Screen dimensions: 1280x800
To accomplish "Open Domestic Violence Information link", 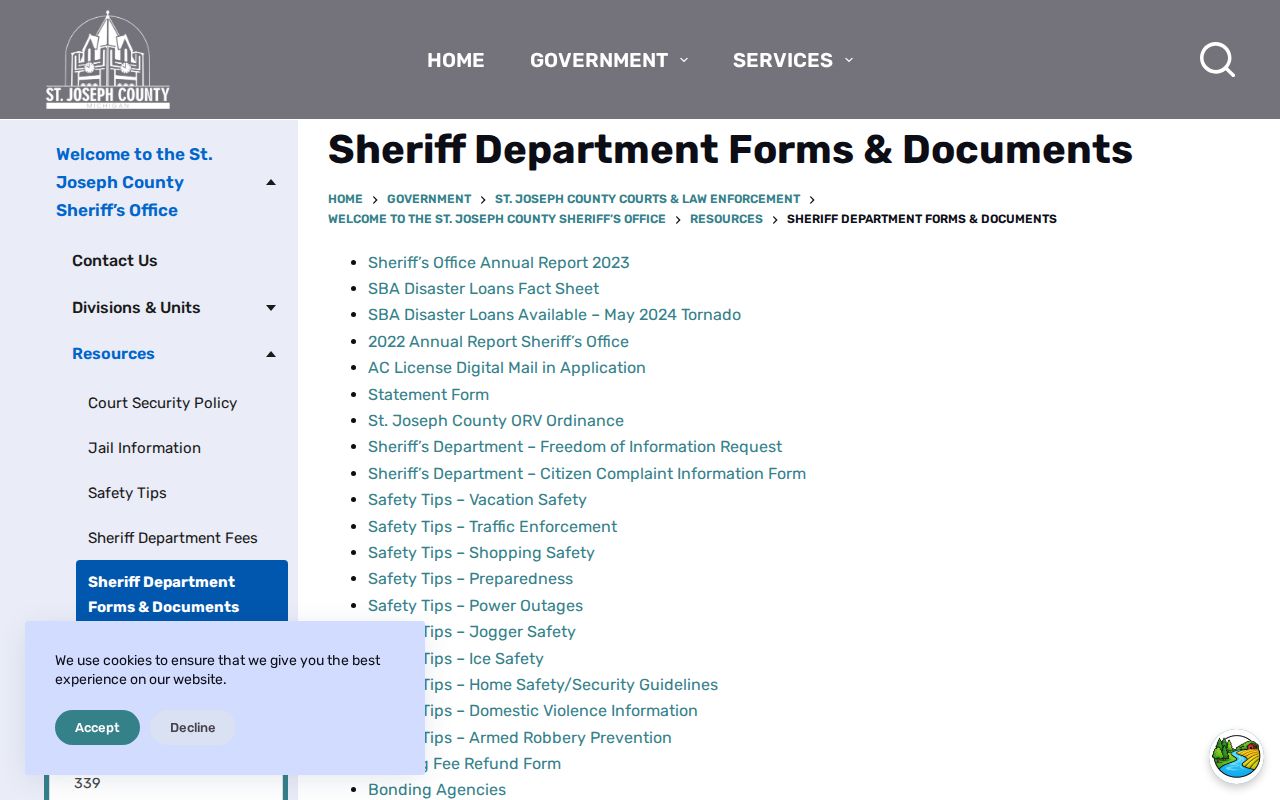I will pyautogui.click(x=561, y=710).
